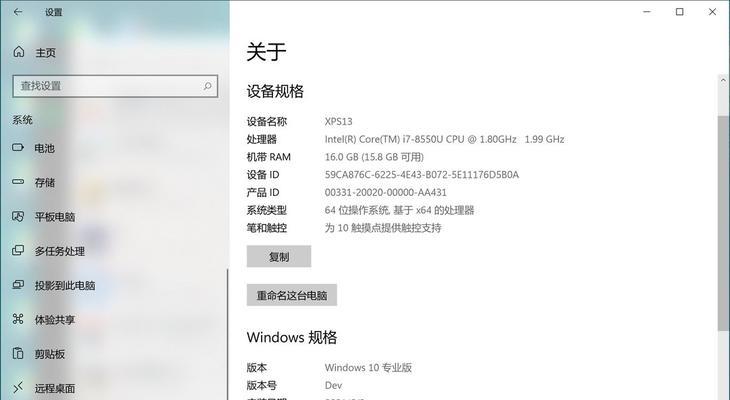730x400 pixels.
Task: Click the 重命名这台电脑 button
Action: click(x=292, y=295)
